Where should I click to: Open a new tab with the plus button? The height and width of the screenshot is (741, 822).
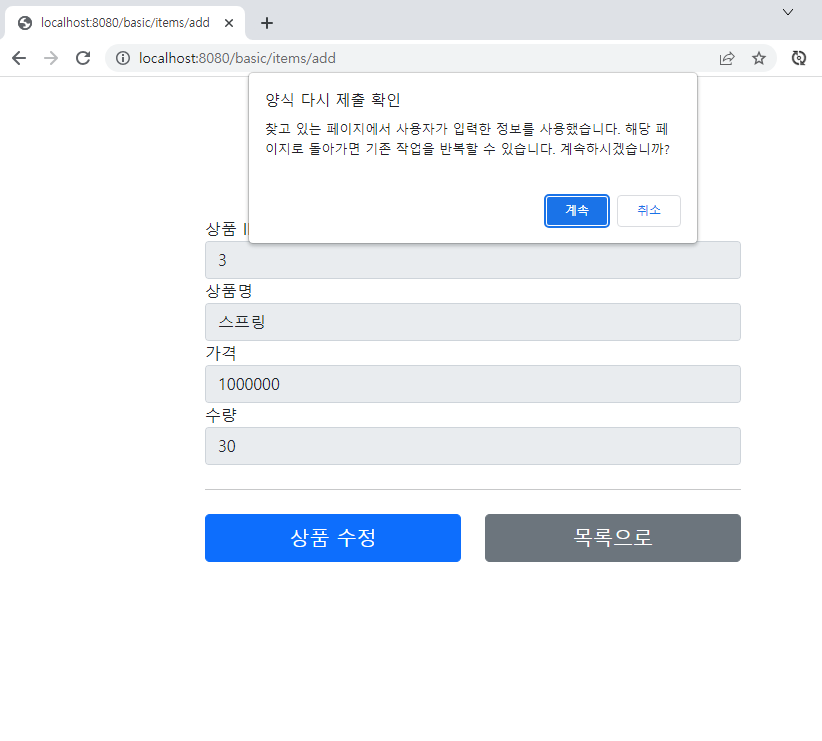(x=267, y=23)
